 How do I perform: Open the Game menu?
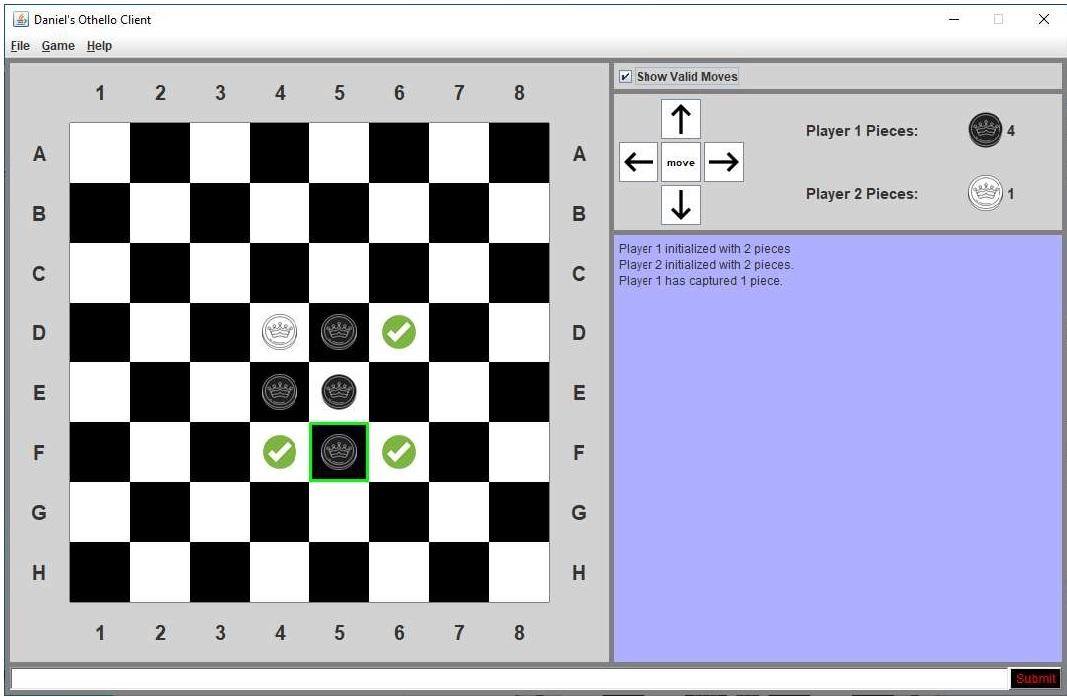(58, 45)
